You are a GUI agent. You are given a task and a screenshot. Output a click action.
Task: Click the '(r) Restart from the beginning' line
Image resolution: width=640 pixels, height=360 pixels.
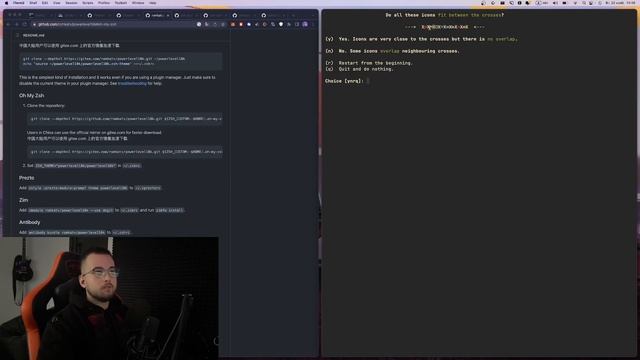(x=369, y=63)
